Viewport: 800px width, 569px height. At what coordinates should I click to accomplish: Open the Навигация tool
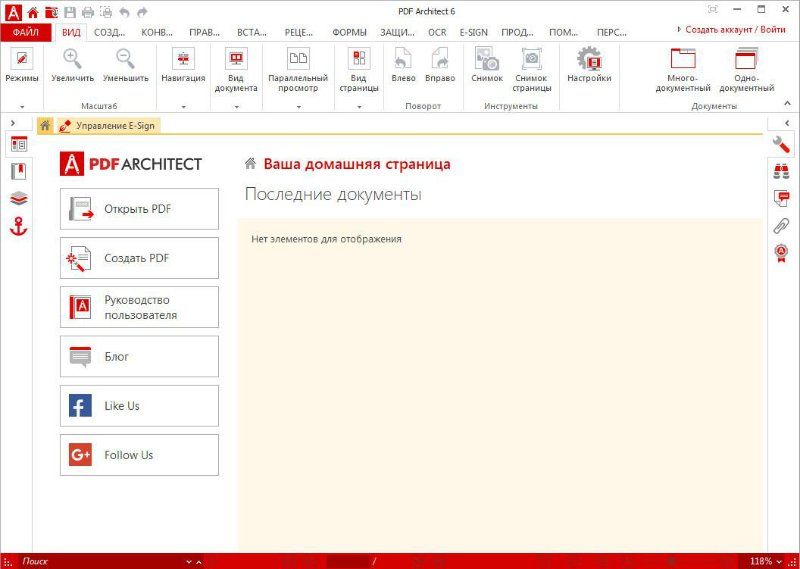(183, 65)
